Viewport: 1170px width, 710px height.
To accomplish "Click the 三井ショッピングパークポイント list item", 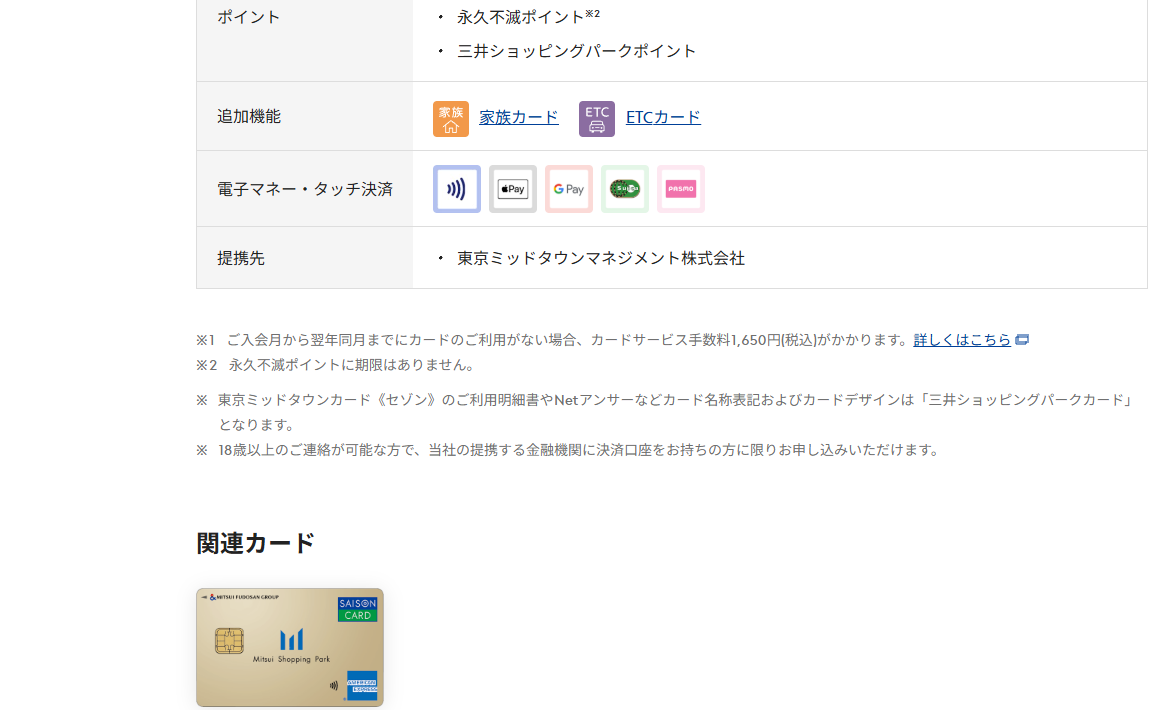I will 576,51.
